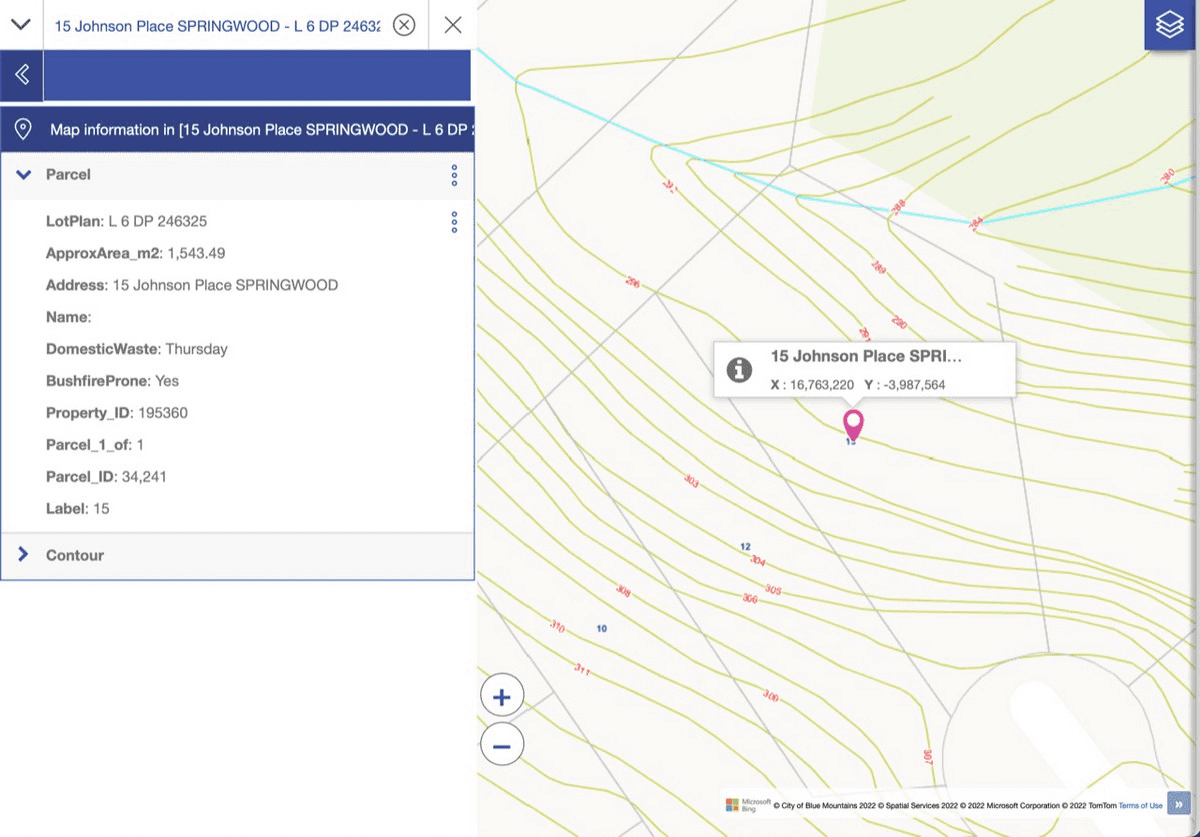
Task: Open the Terms of Use link
Action: pos(1140,805)
